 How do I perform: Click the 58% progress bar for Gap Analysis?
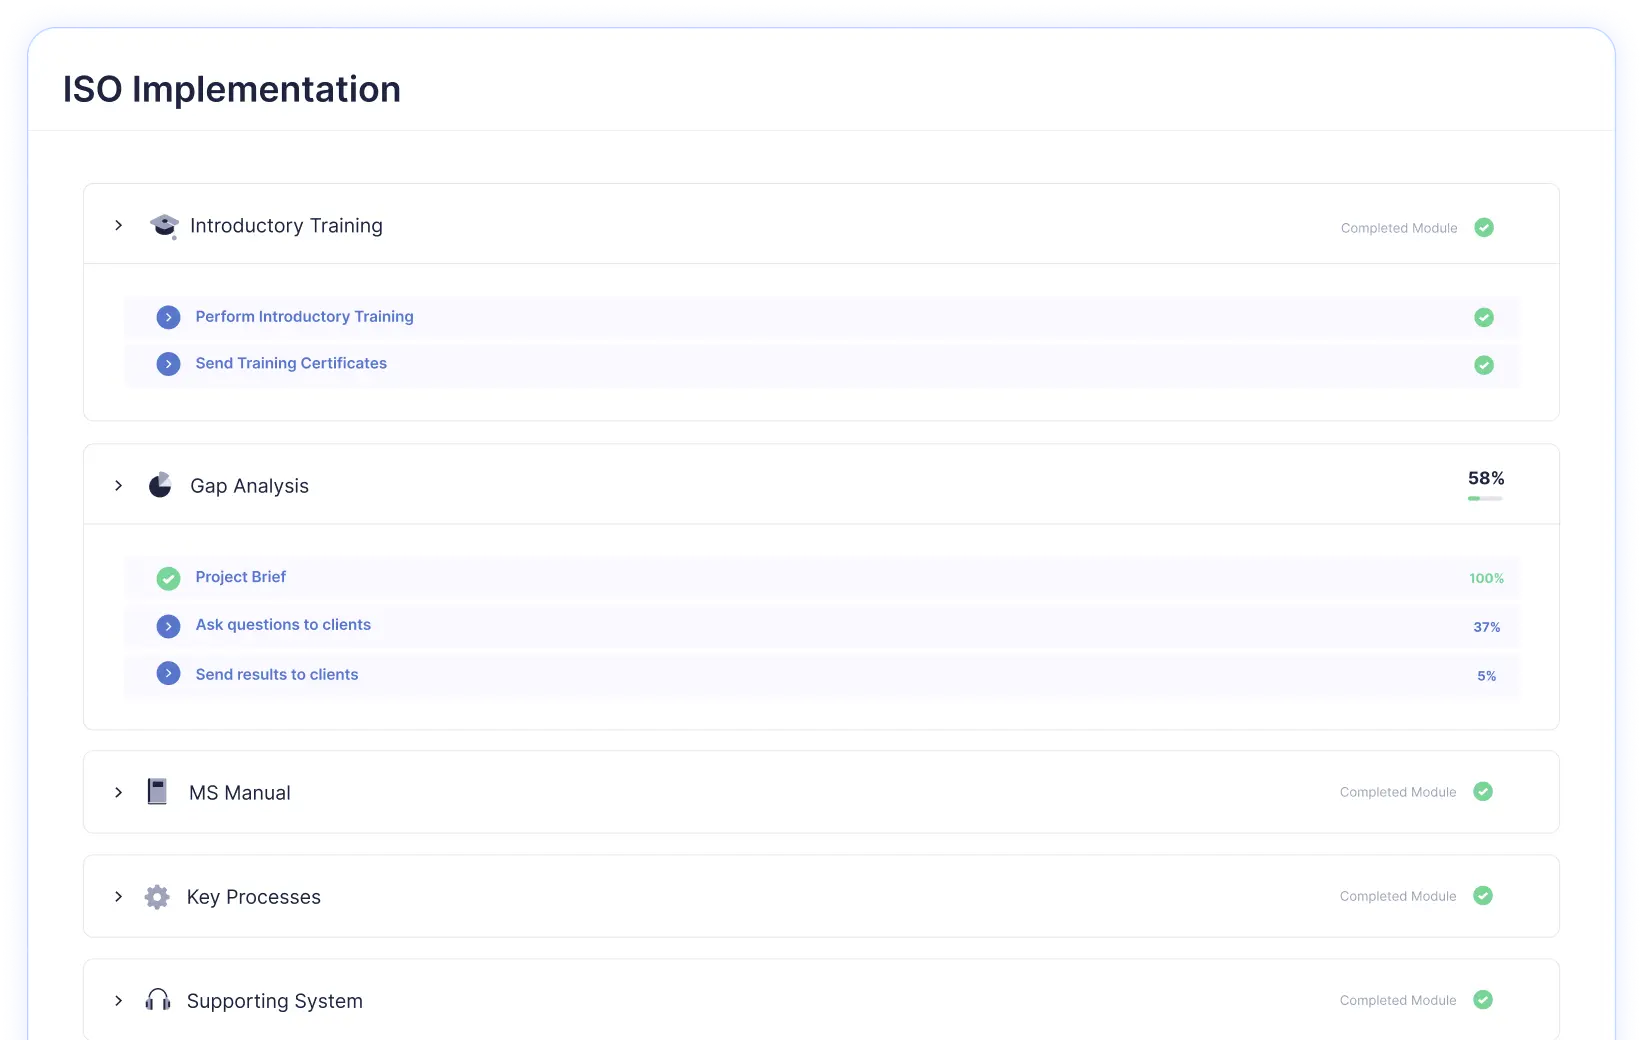pos(1485,497)
